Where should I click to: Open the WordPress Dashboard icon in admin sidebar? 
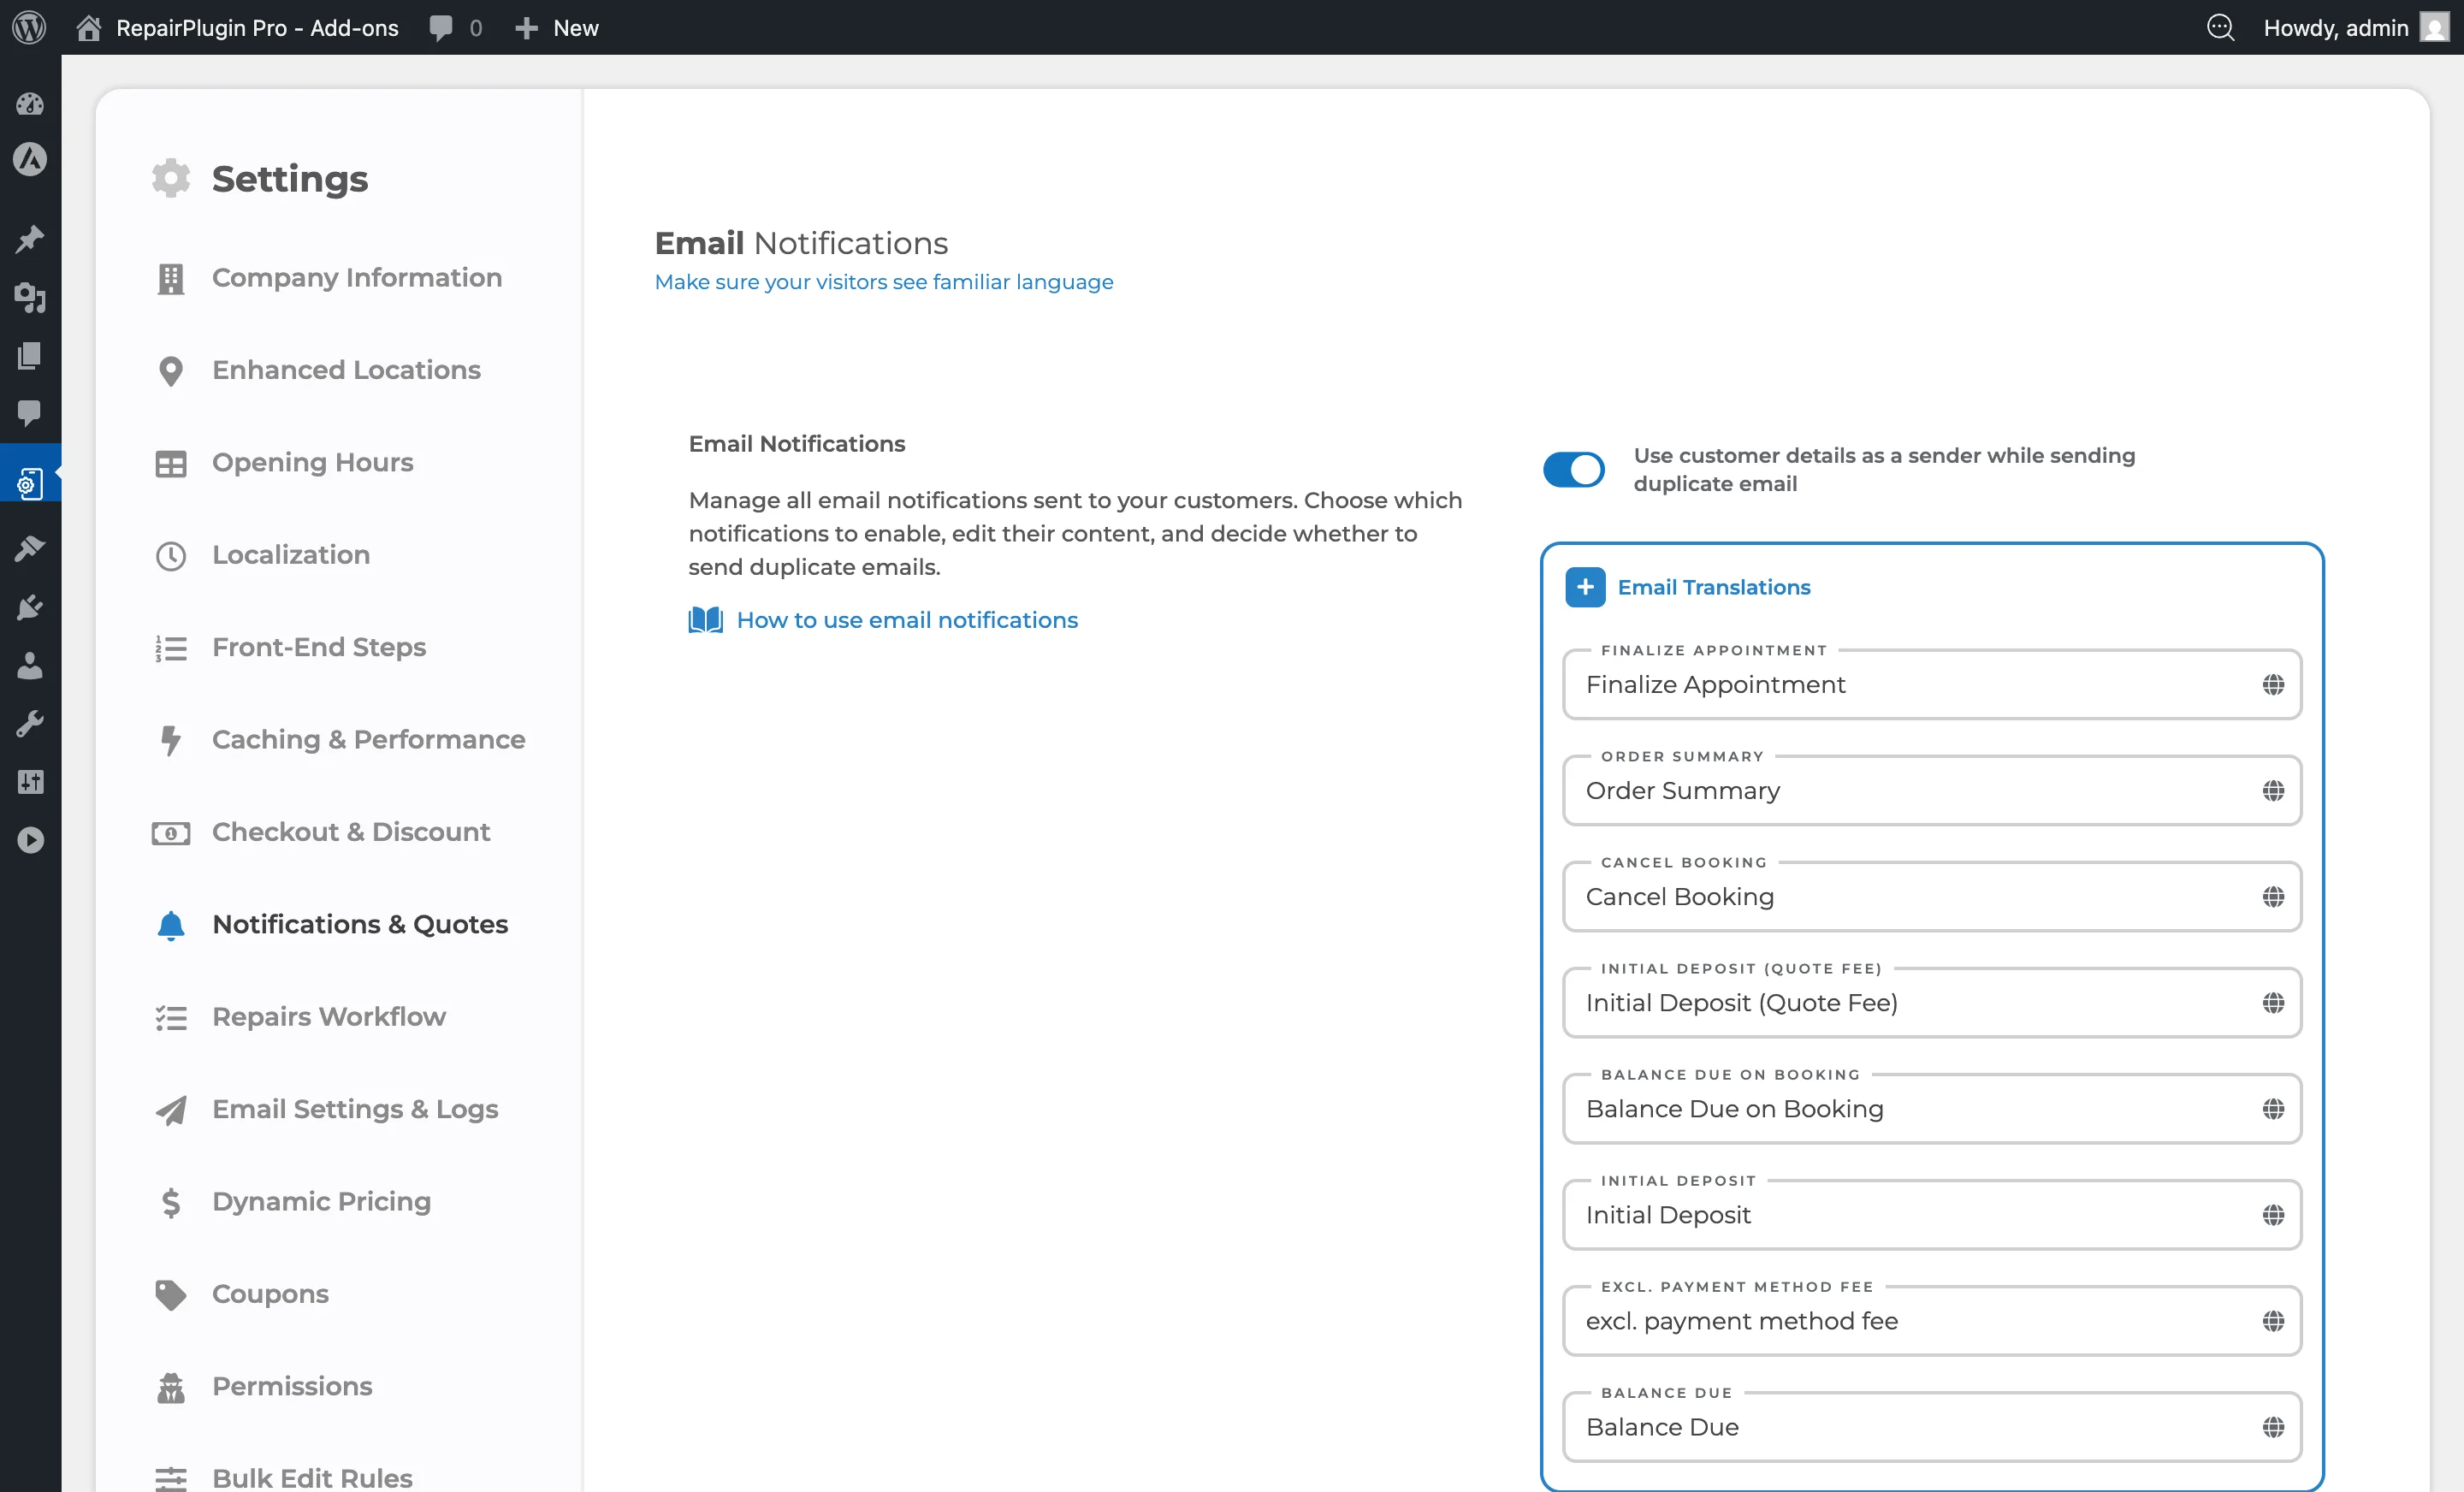click(x=31, y=104)
